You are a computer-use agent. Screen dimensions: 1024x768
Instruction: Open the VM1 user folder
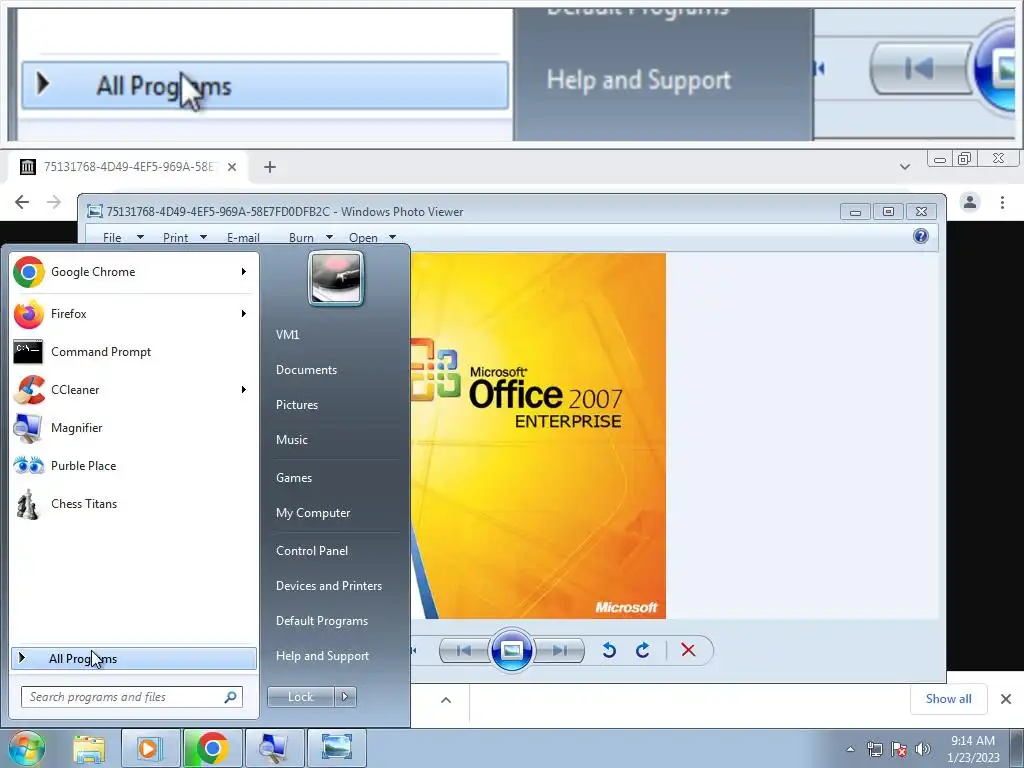pos(287,335)
